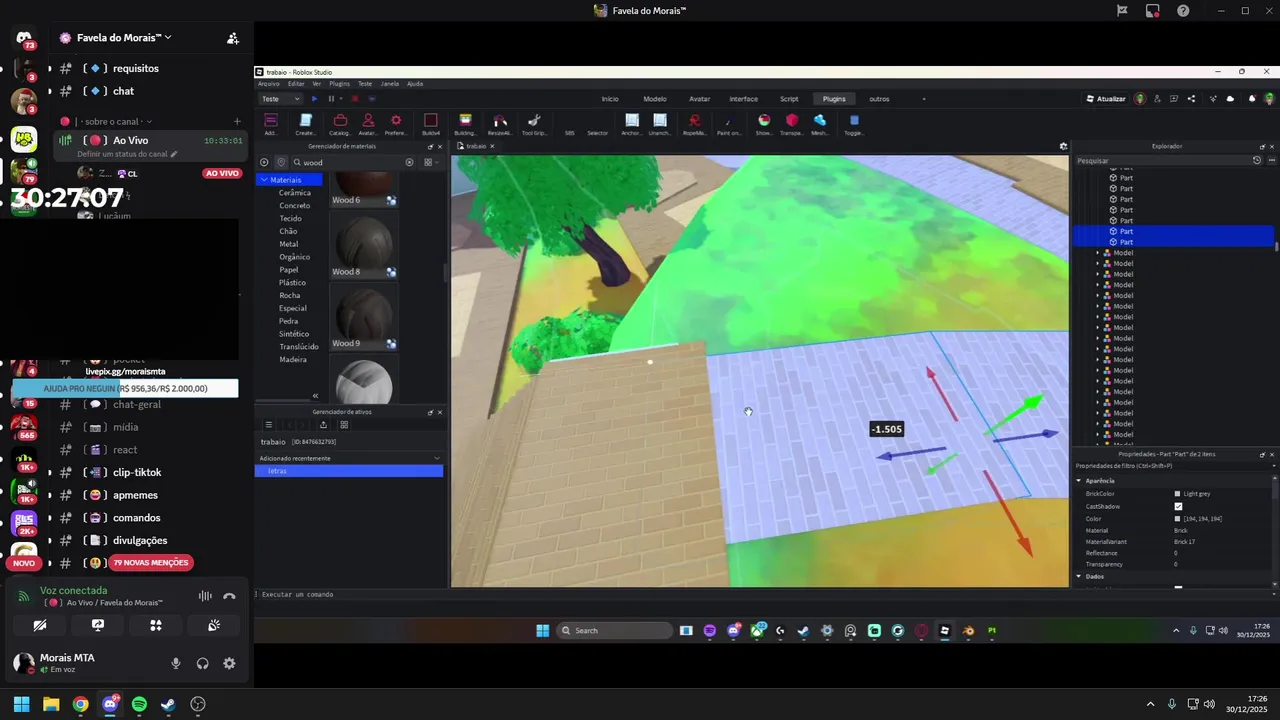
Task: Open Spotify from the Windows taskbar
Action: (139, 704)
